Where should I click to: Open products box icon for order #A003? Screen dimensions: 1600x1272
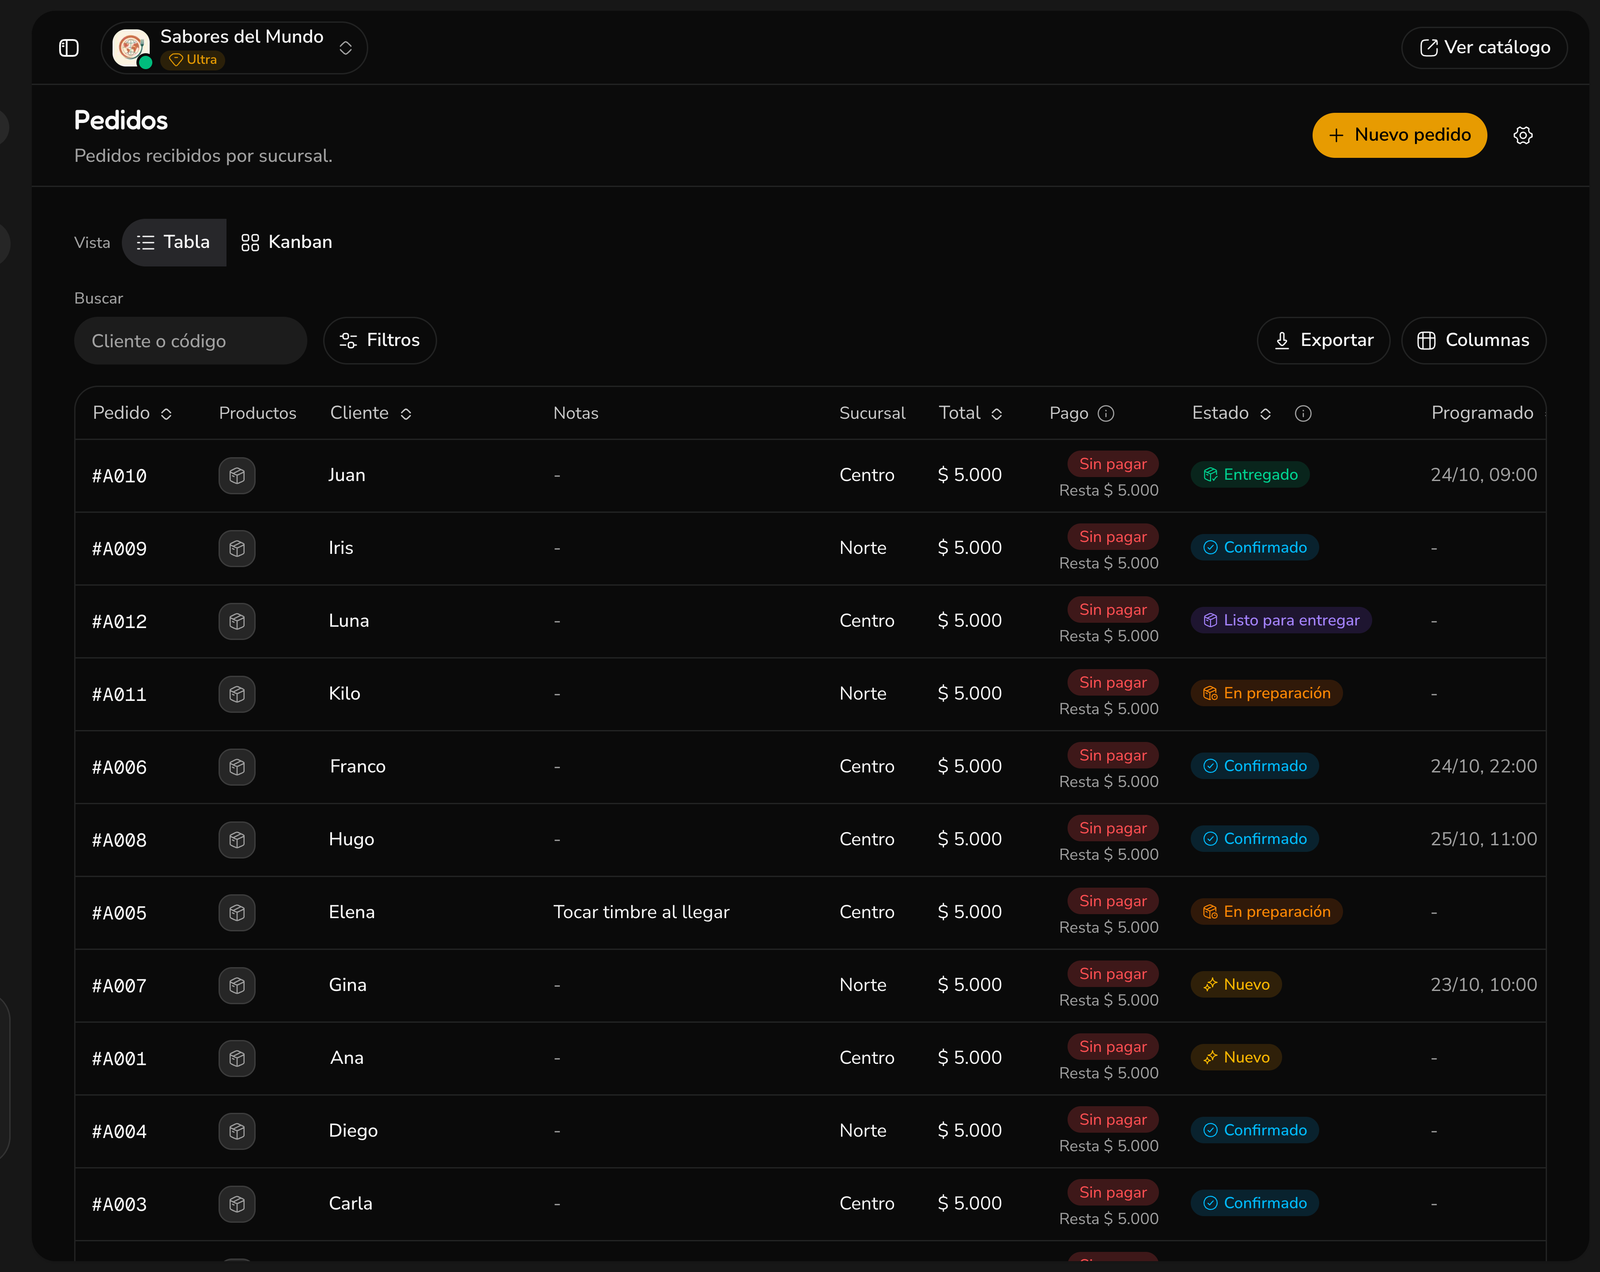coord(237,1204)
